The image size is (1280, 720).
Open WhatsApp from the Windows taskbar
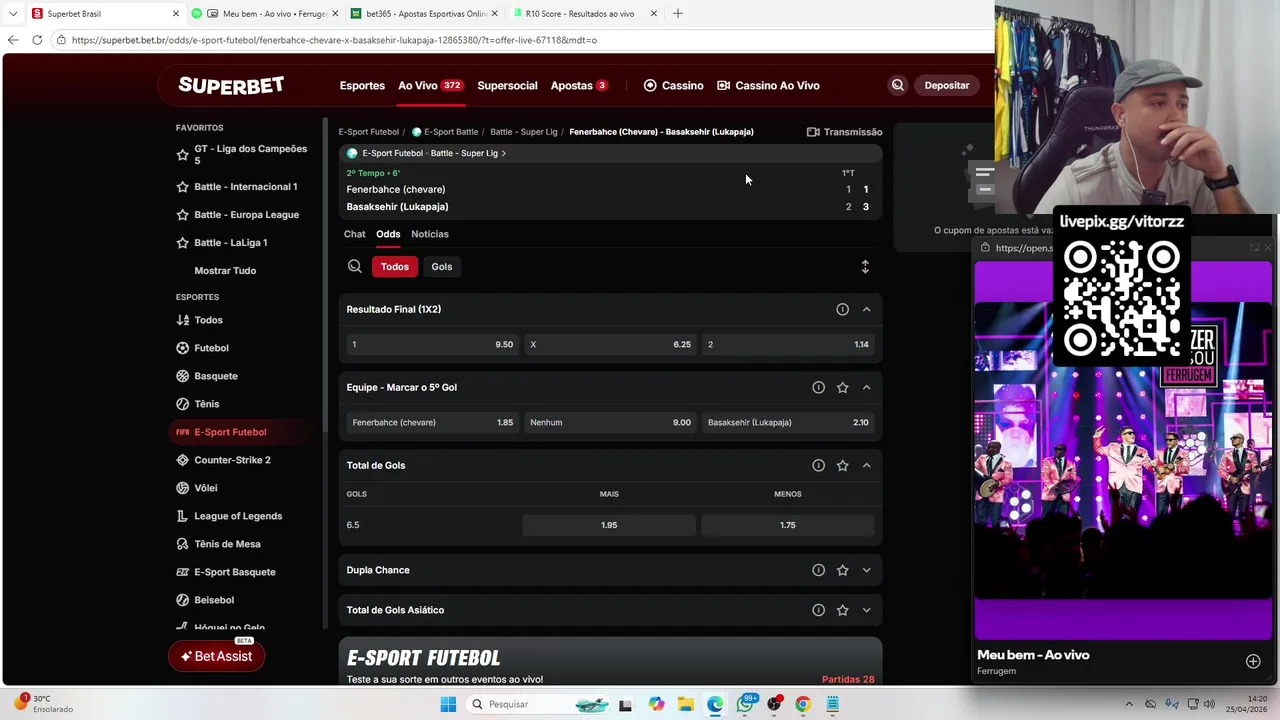745,704
